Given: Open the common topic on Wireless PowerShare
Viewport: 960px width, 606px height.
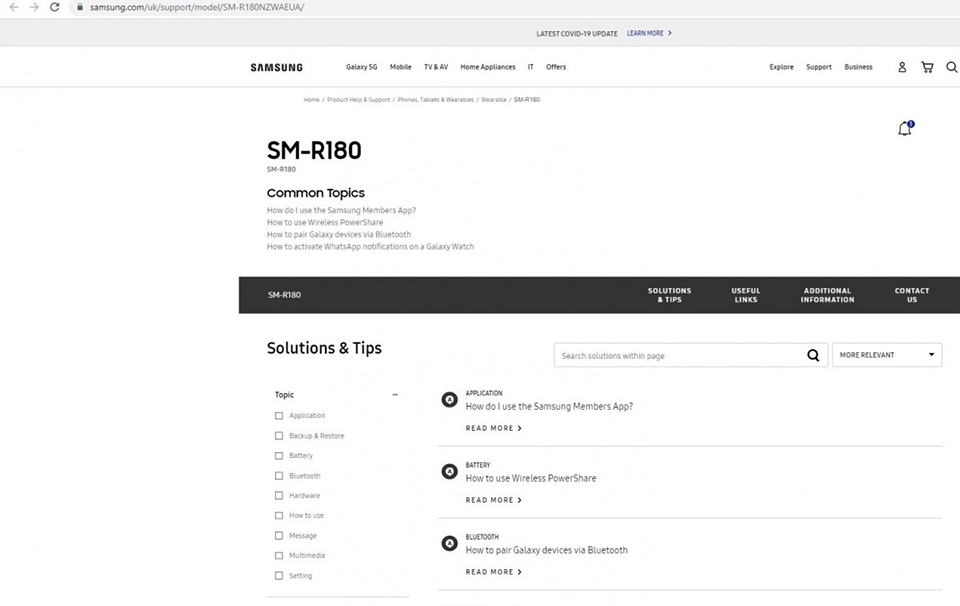Looking at the screenshot, I should 324,222.
